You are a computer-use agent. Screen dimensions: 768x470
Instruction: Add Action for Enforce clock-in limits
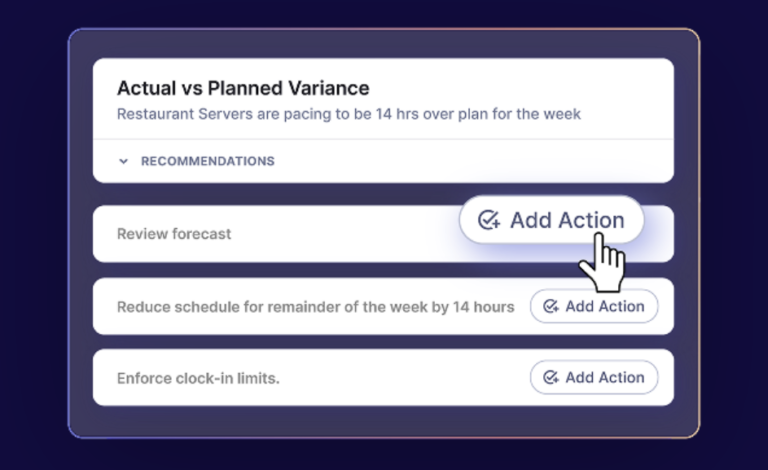[x=594, y=377]
